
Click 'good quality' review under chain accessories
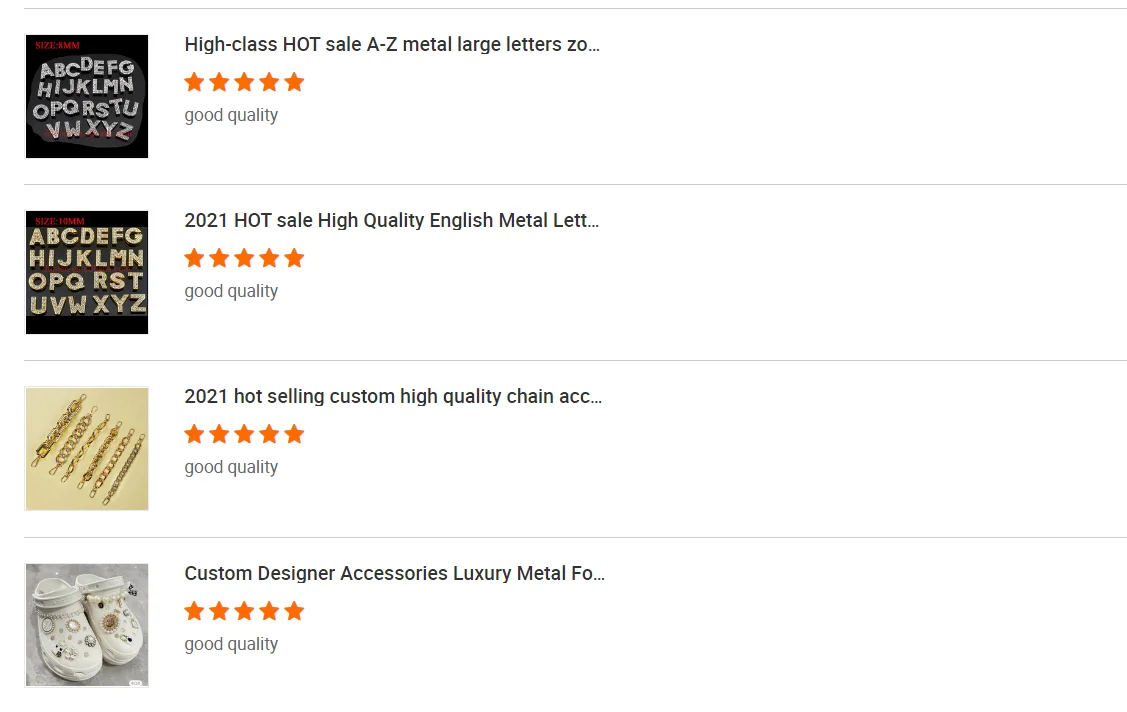pos(231,467)
